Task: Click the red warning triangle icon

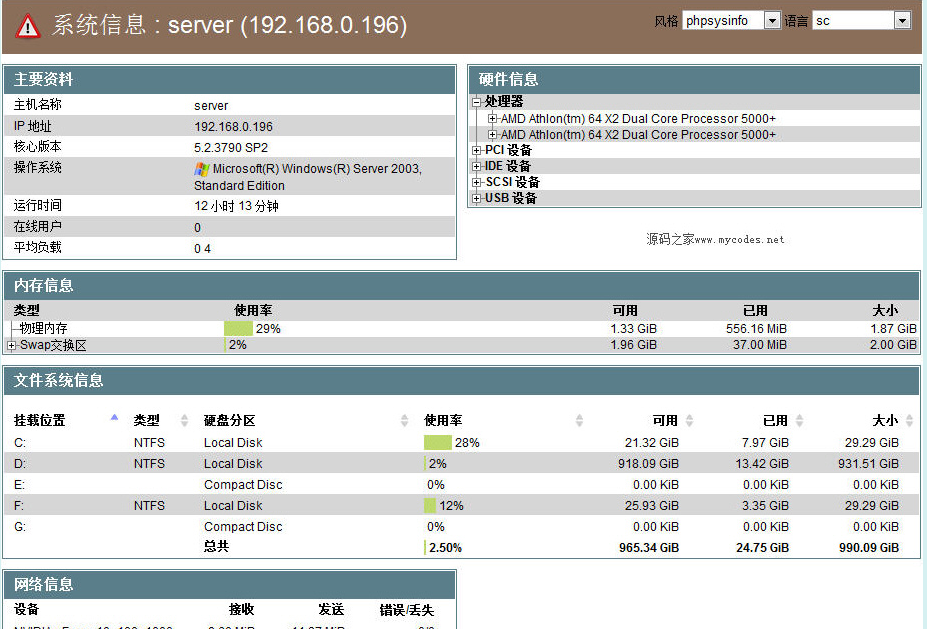Action: pos(28,25)
